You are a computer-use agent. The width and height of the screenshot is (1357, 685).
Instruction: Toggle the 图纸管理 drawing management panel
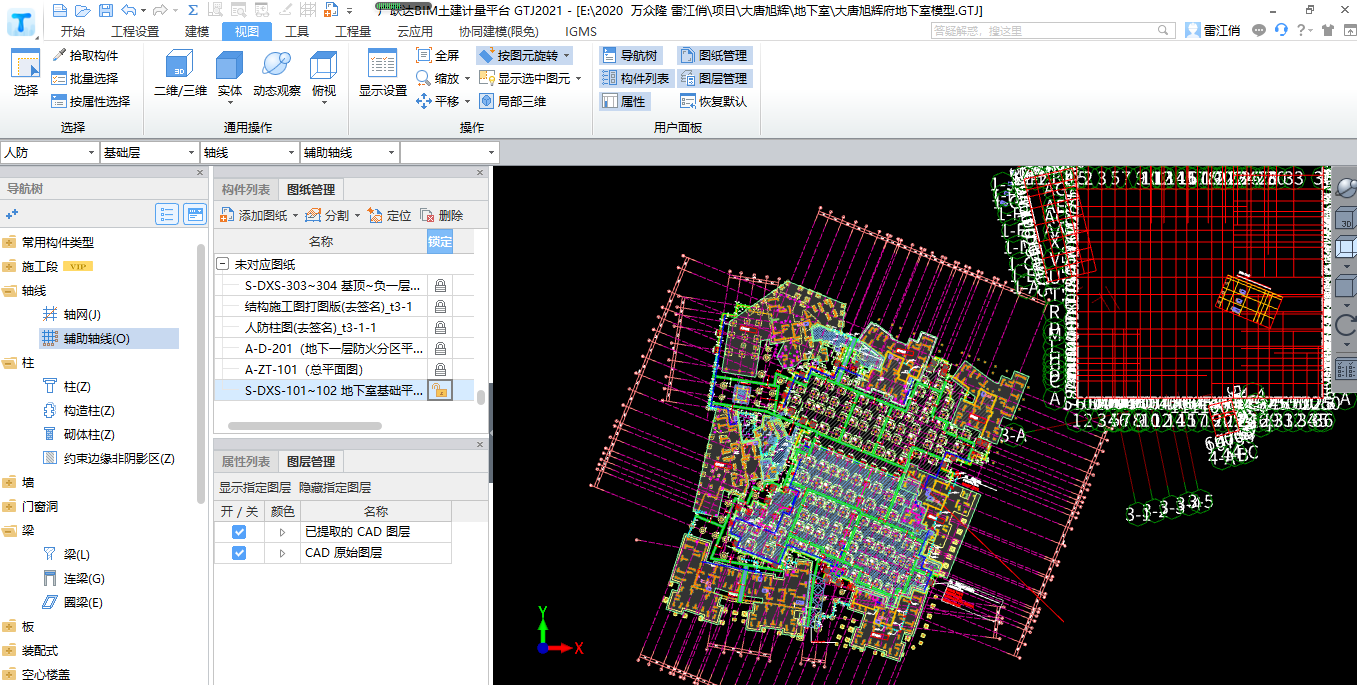714,55
